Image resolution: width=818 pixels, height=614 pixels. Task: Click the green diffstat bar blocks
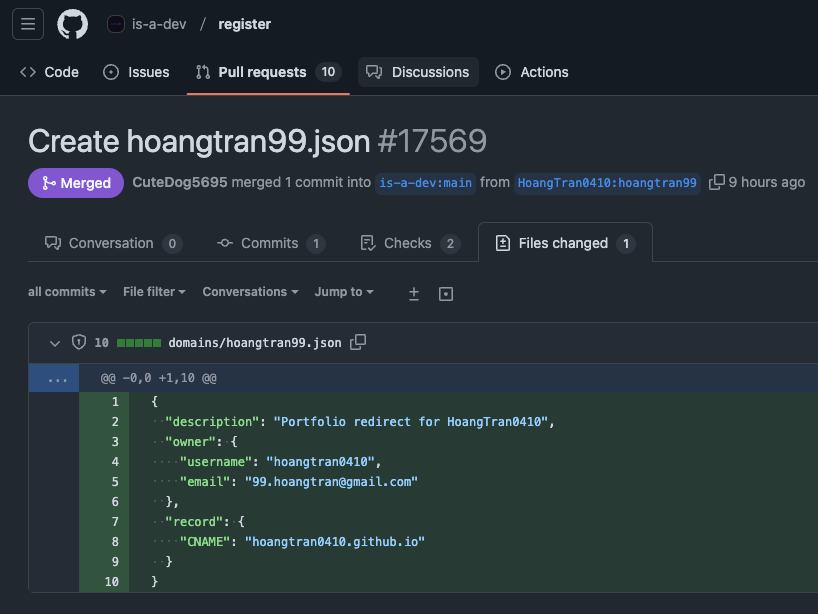[139, 343]
